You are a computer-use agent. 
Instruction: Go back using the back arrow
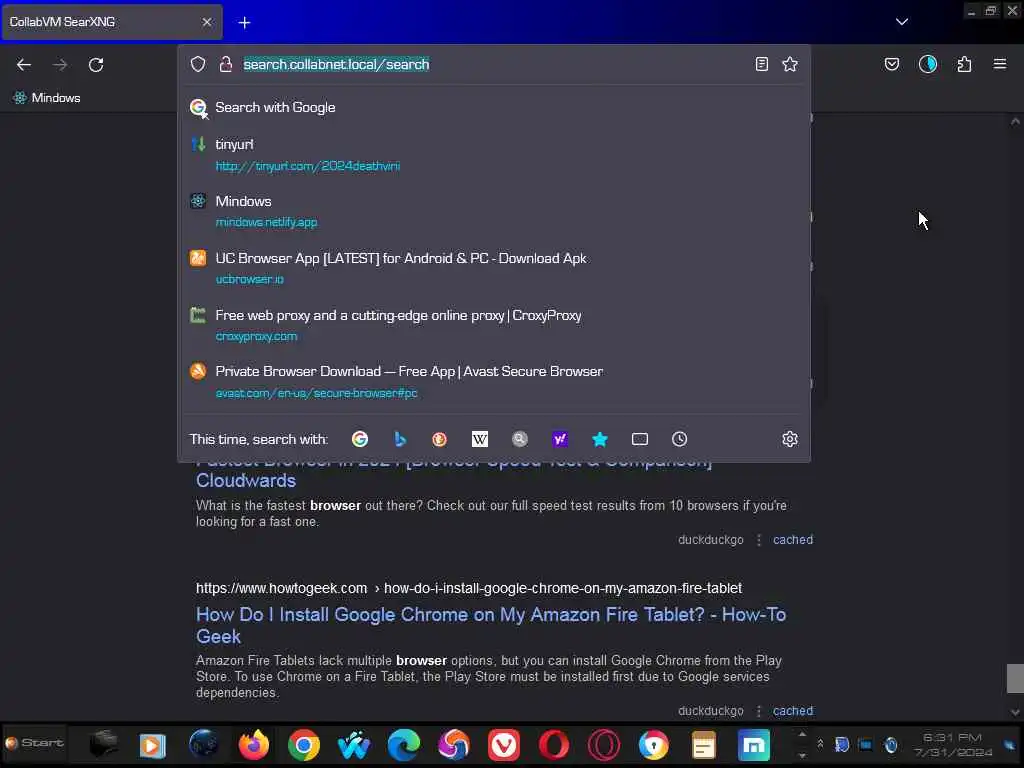24,65
